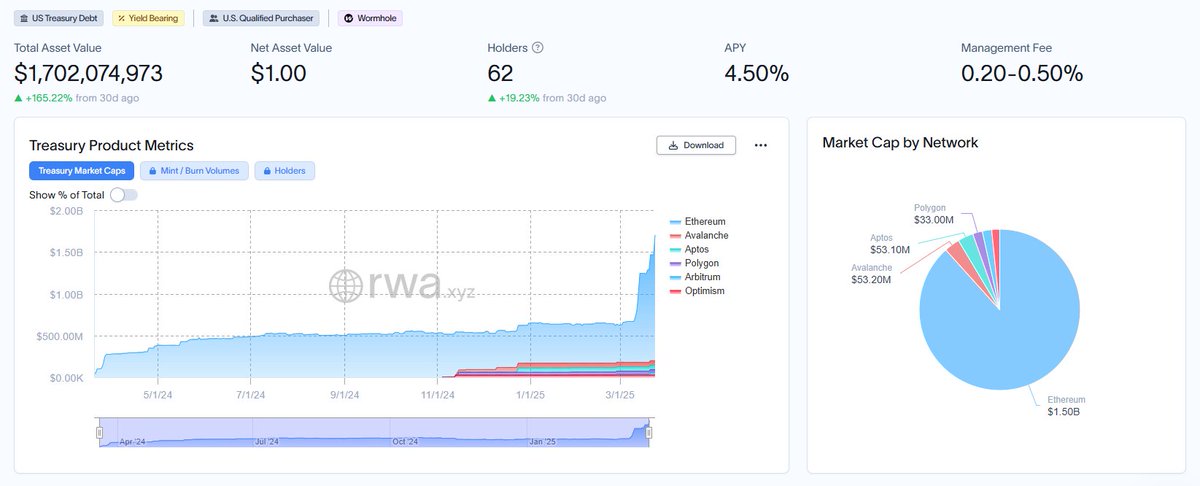Click the Avalanche $53.20M pie label
Image resolution: width=1200 pixels, height=486 pixels.
click(871, 274)
